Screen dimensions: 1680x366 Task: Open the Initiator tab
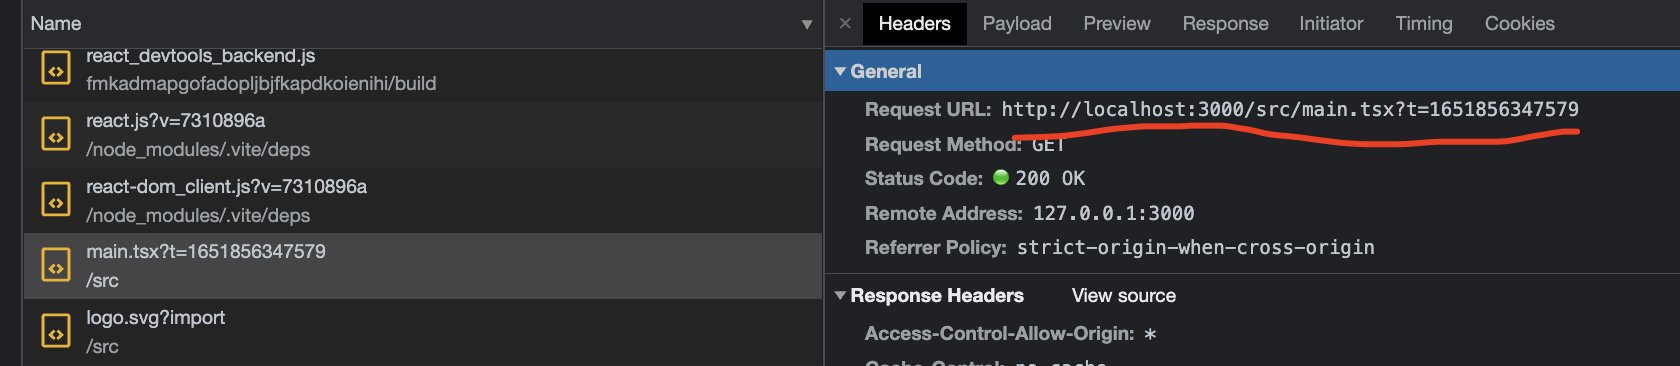point(1331,23)
